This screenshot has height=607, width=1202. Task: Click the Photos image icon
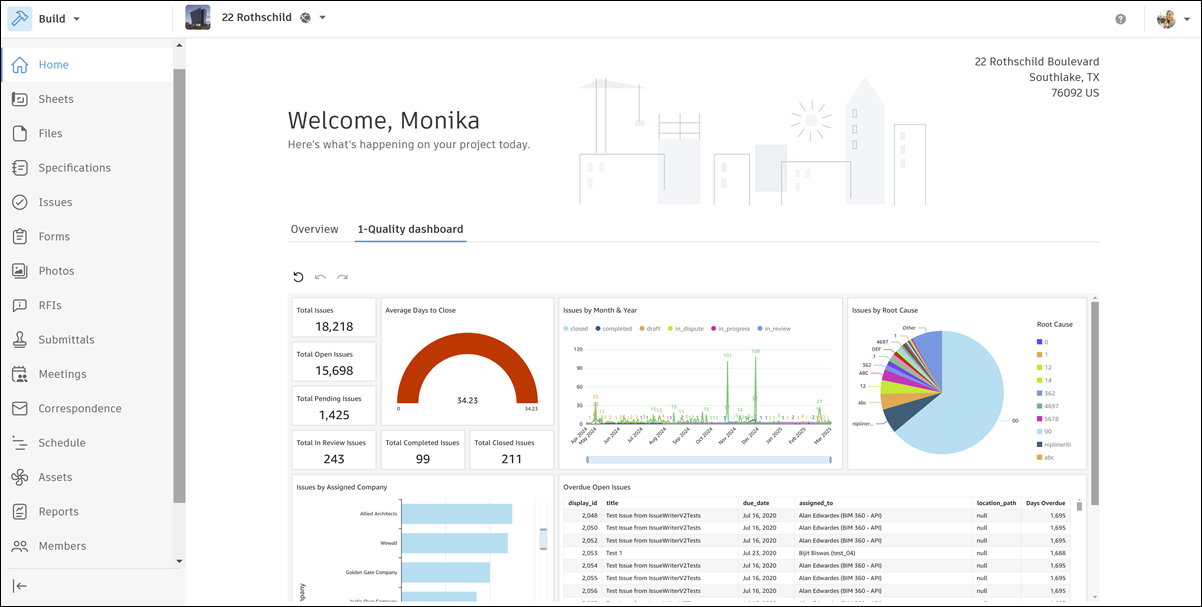pyautogui.click(x=19, y=271)
